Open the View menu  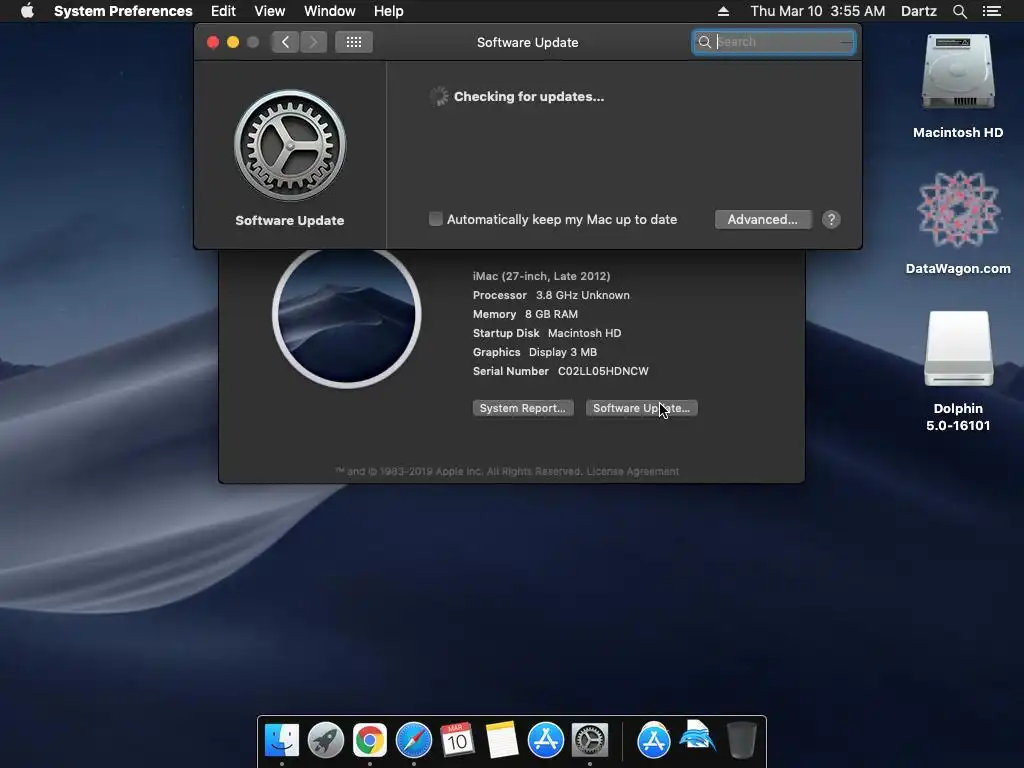269,11
